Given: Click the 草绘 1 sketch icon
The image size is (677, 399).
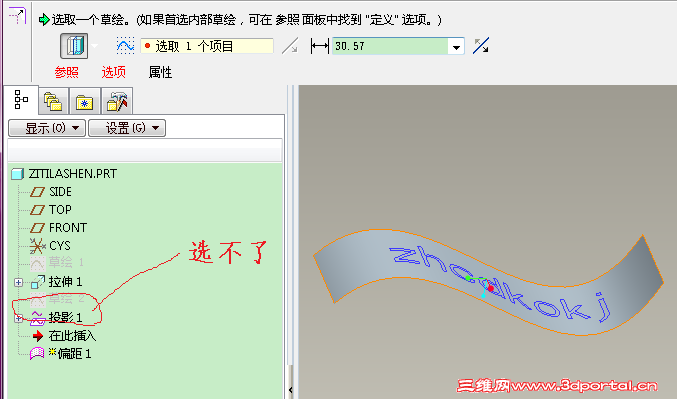Looking at the screenshot, I should (x=38, y=263).
